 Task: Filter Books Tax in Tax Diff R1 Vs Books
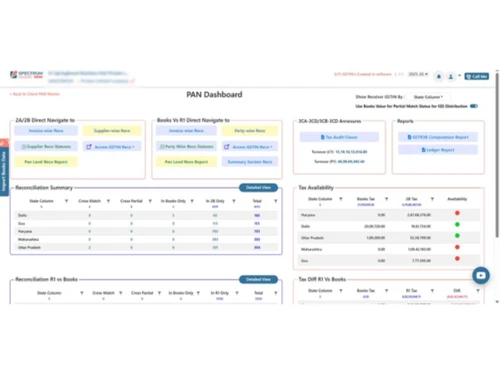tap(386, 291)
